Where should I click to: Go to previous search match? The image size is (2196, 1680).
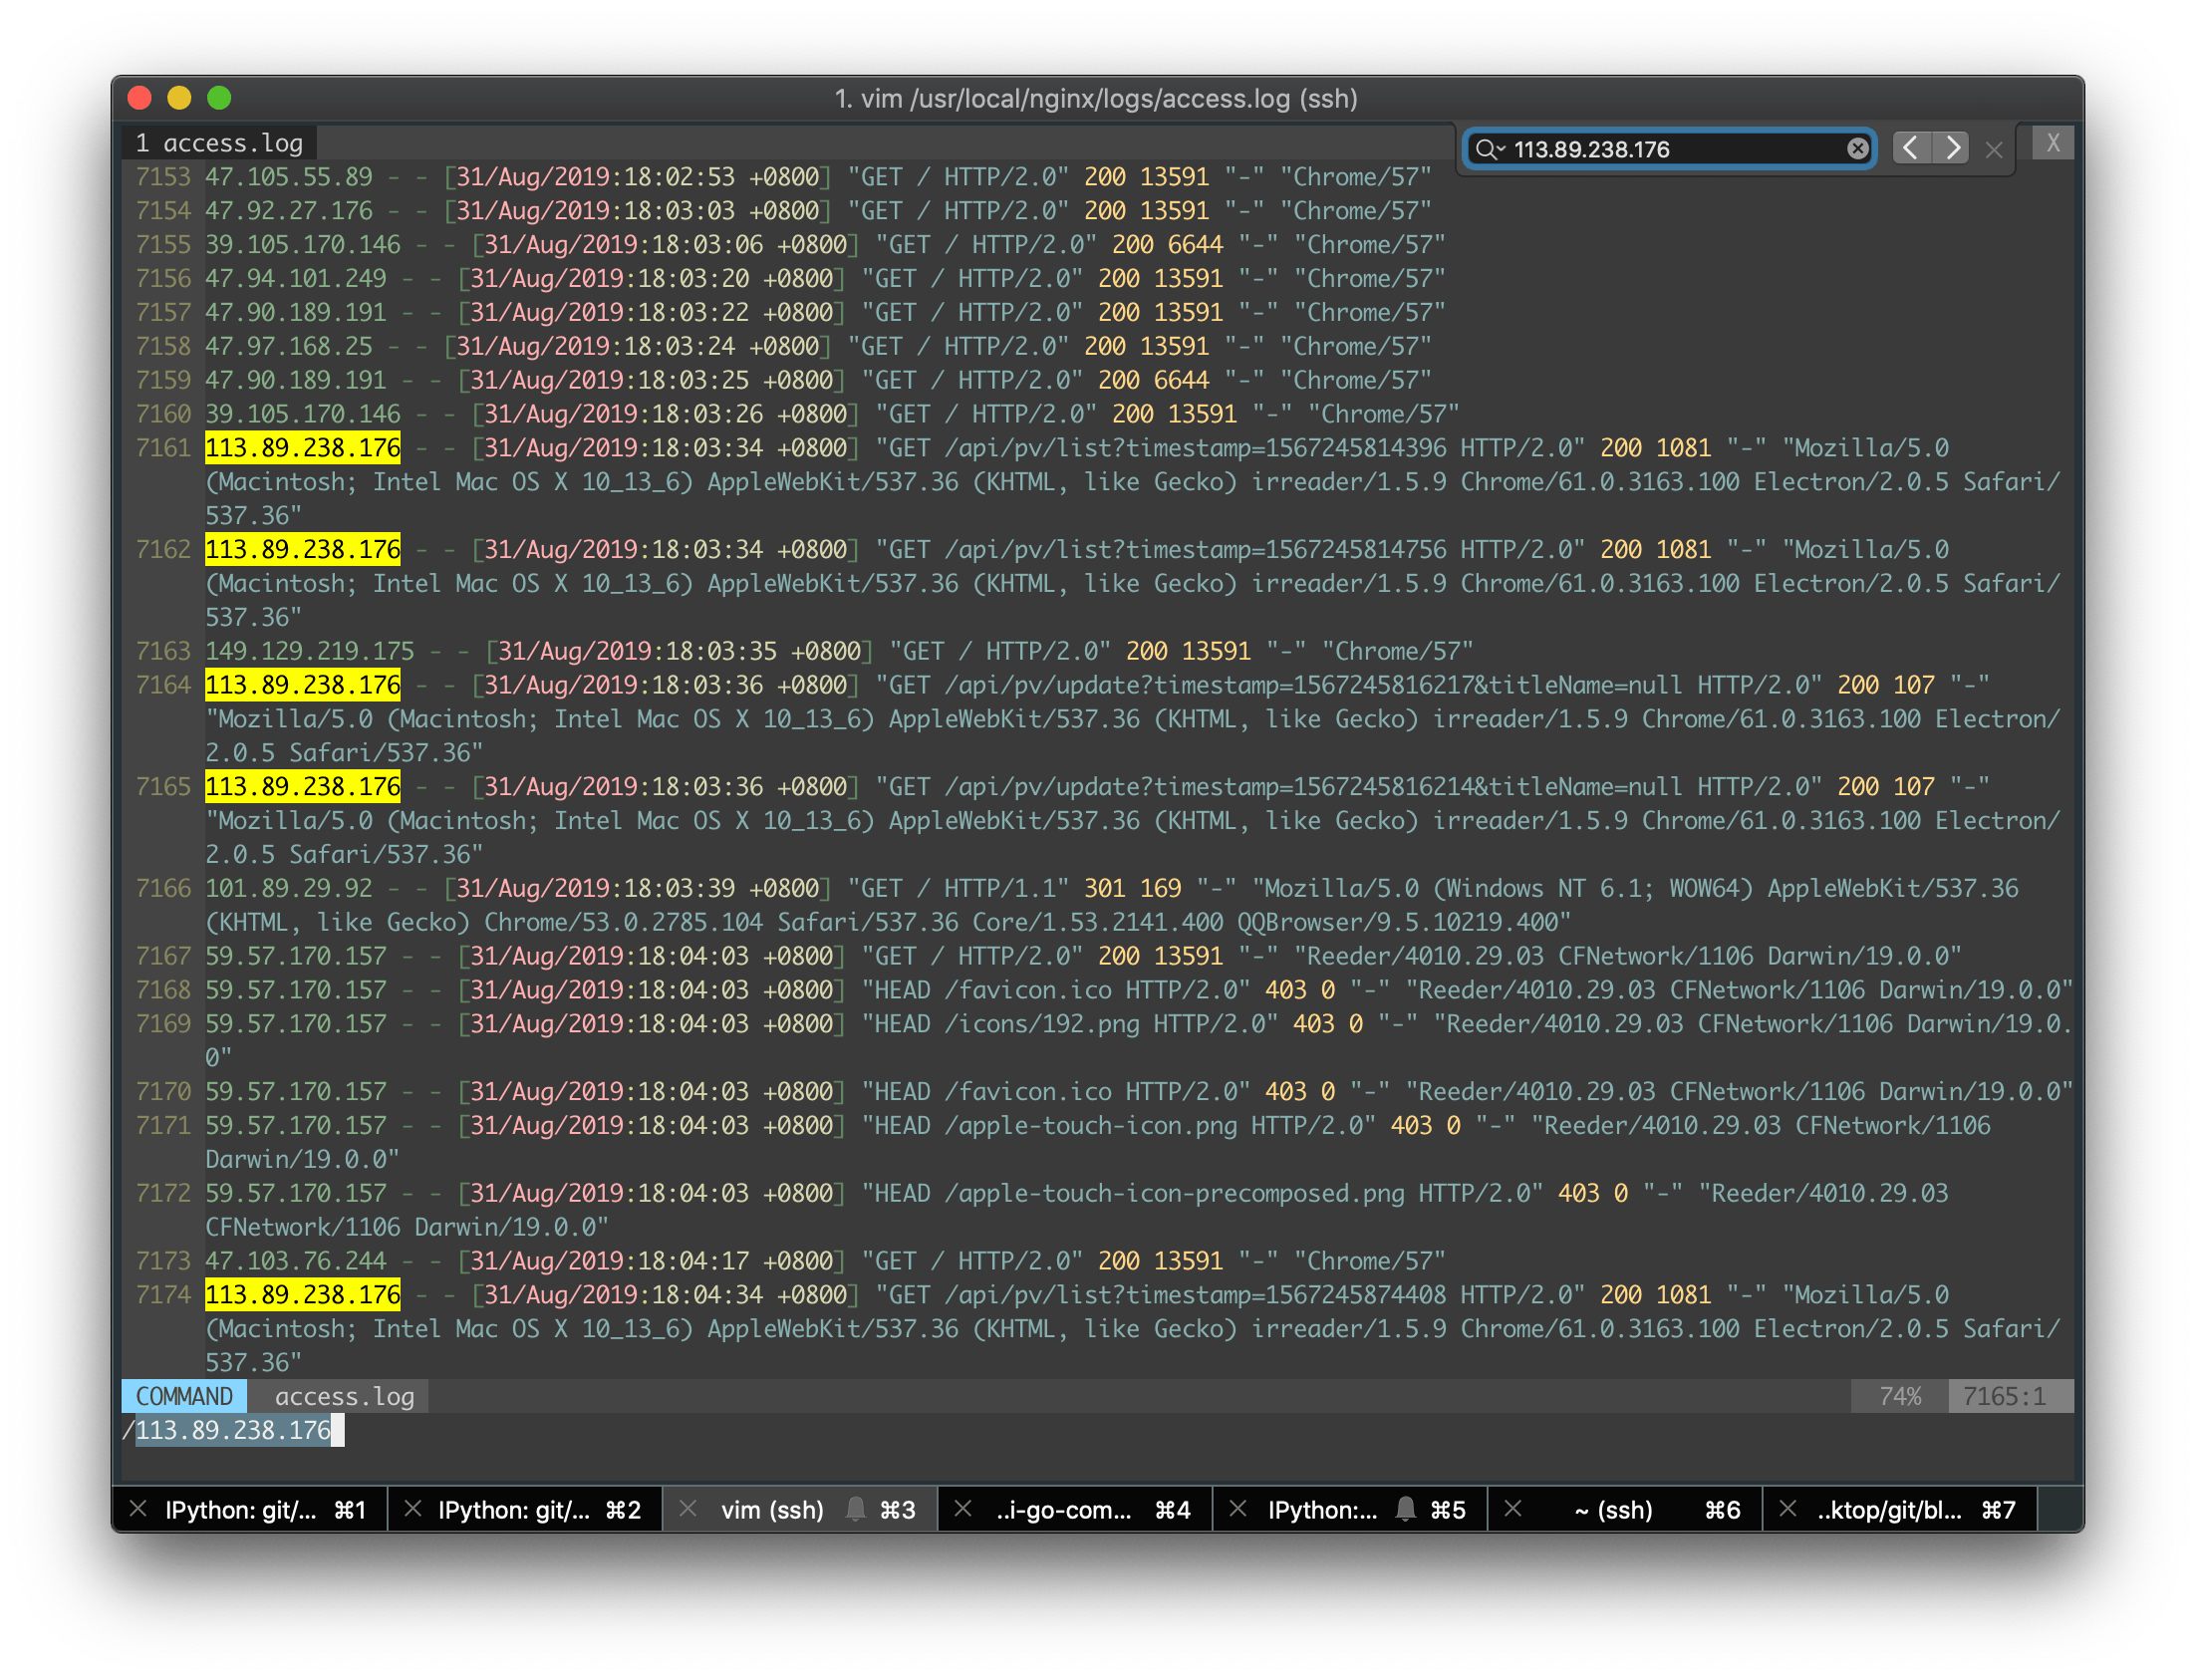[x=1910, y=148]
